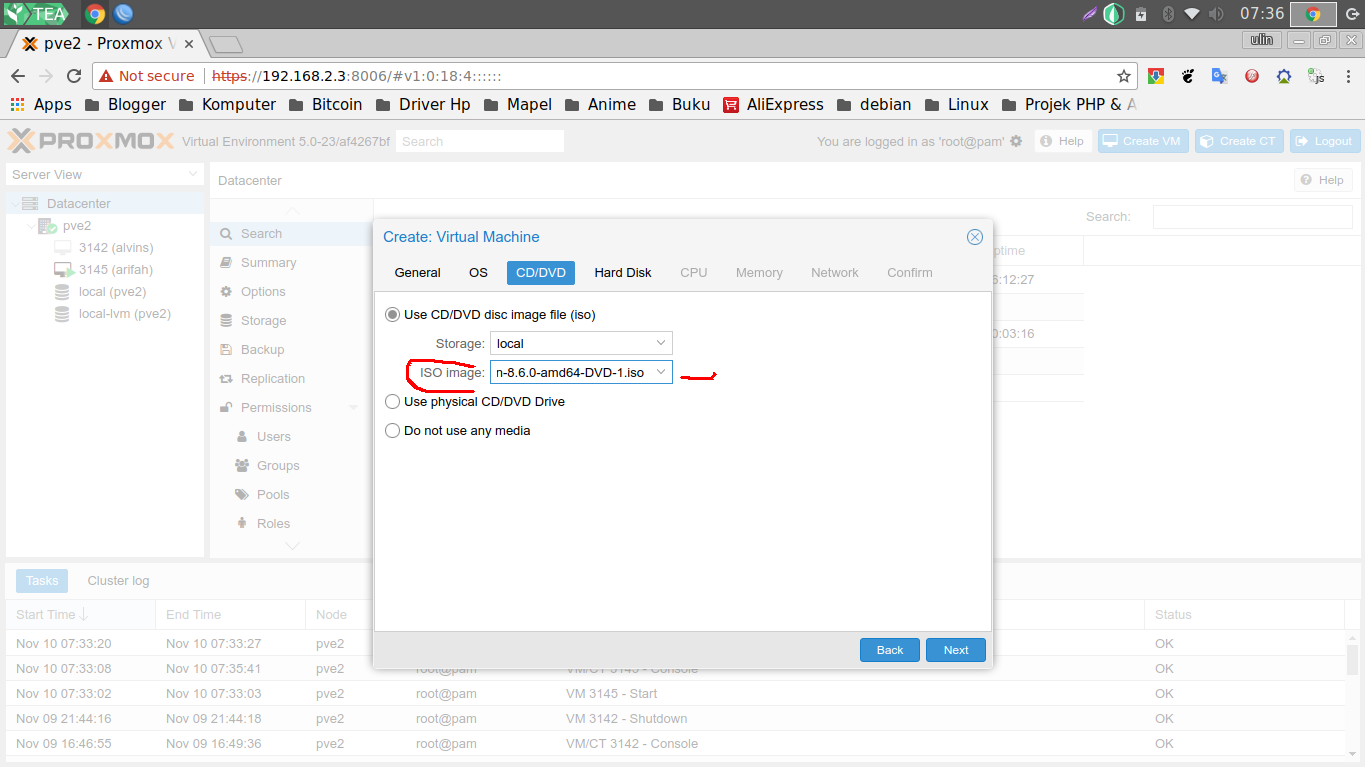The image size is (1365, 767).
Task: Click the End Time column header
Action: [x=230, y=615]
